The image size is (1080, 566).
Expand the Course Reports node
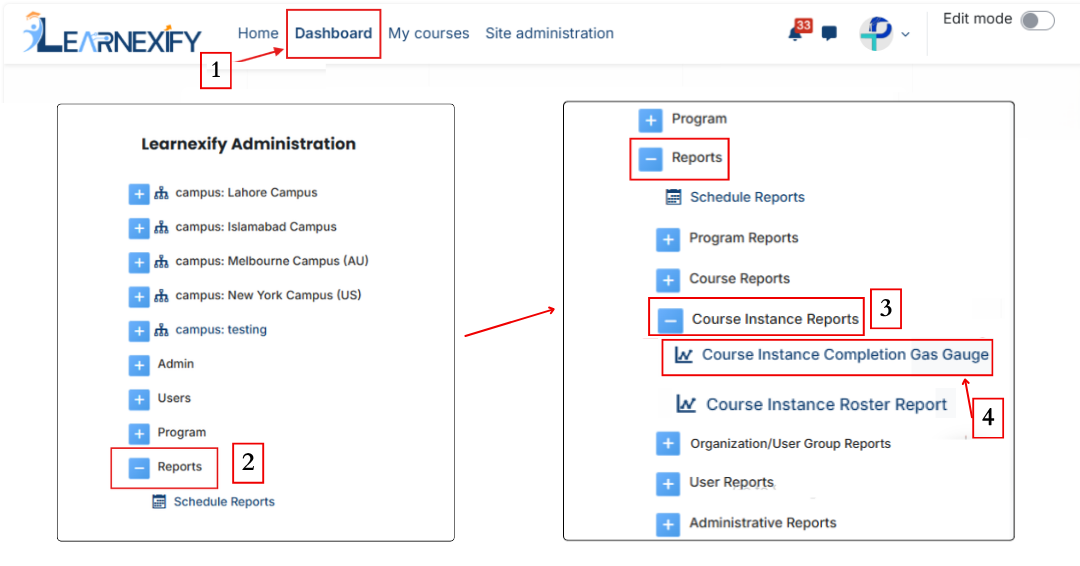coord(667,280)
